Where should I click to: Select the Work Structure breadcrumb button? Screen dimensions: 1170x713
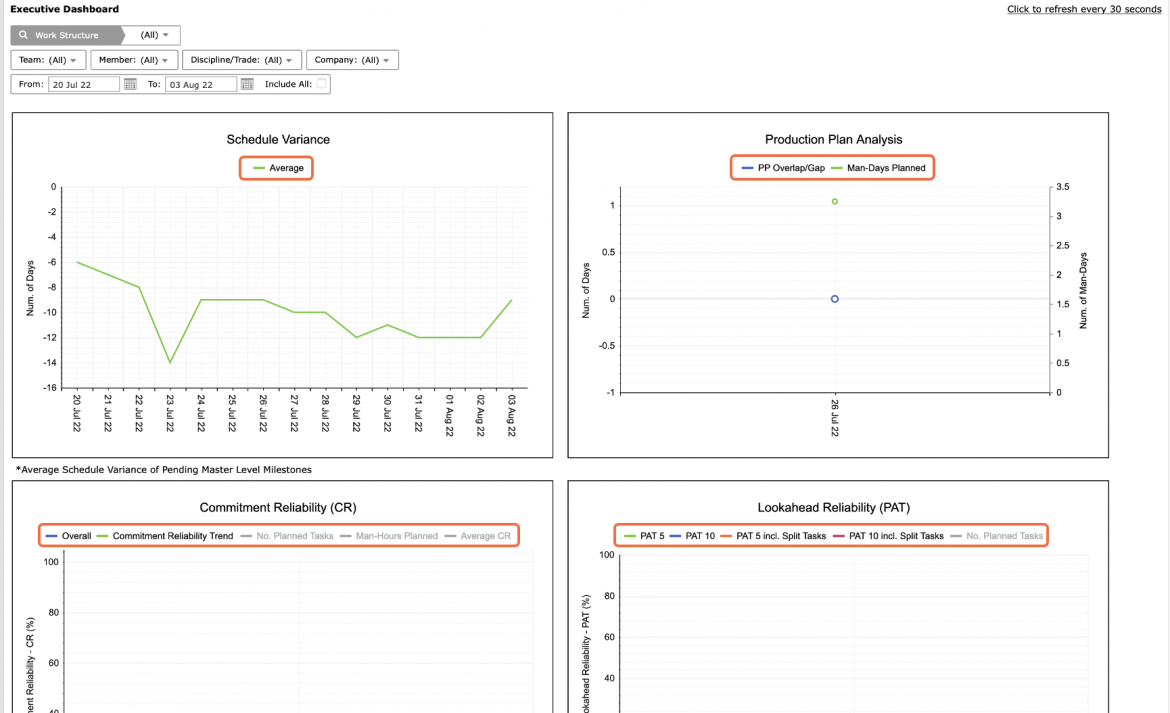pyautogui.click(x=66, y=35)
